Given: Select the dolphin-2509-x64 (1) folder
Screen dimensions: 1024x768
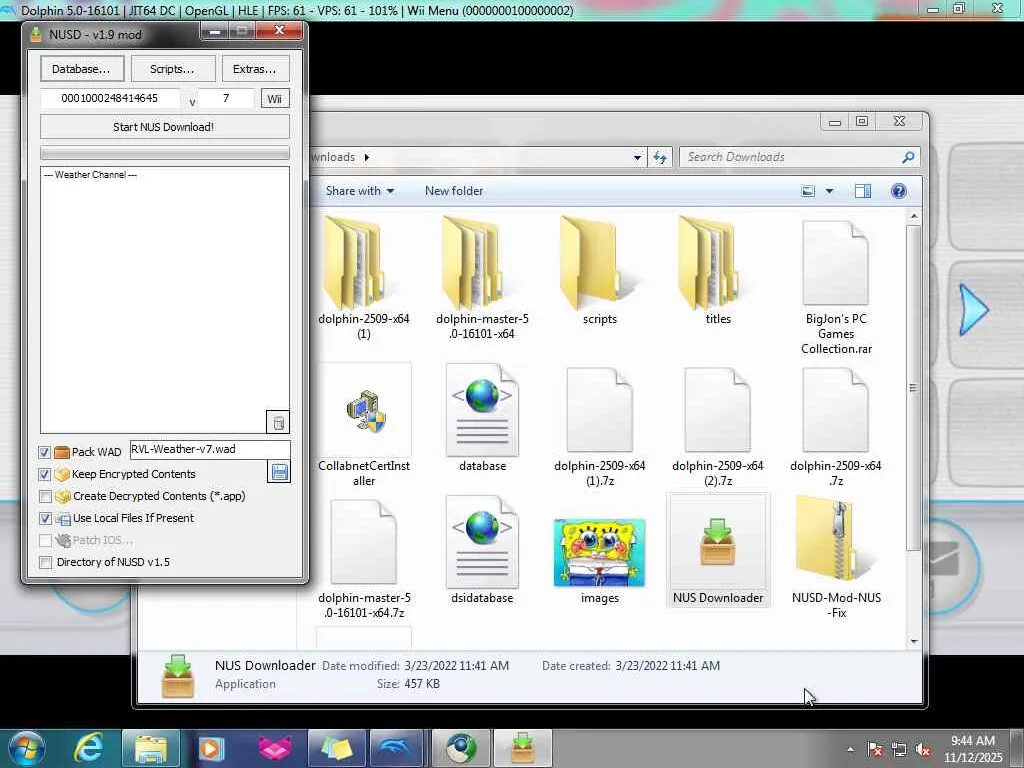Looking at the screenshot, I should [364, 278].
